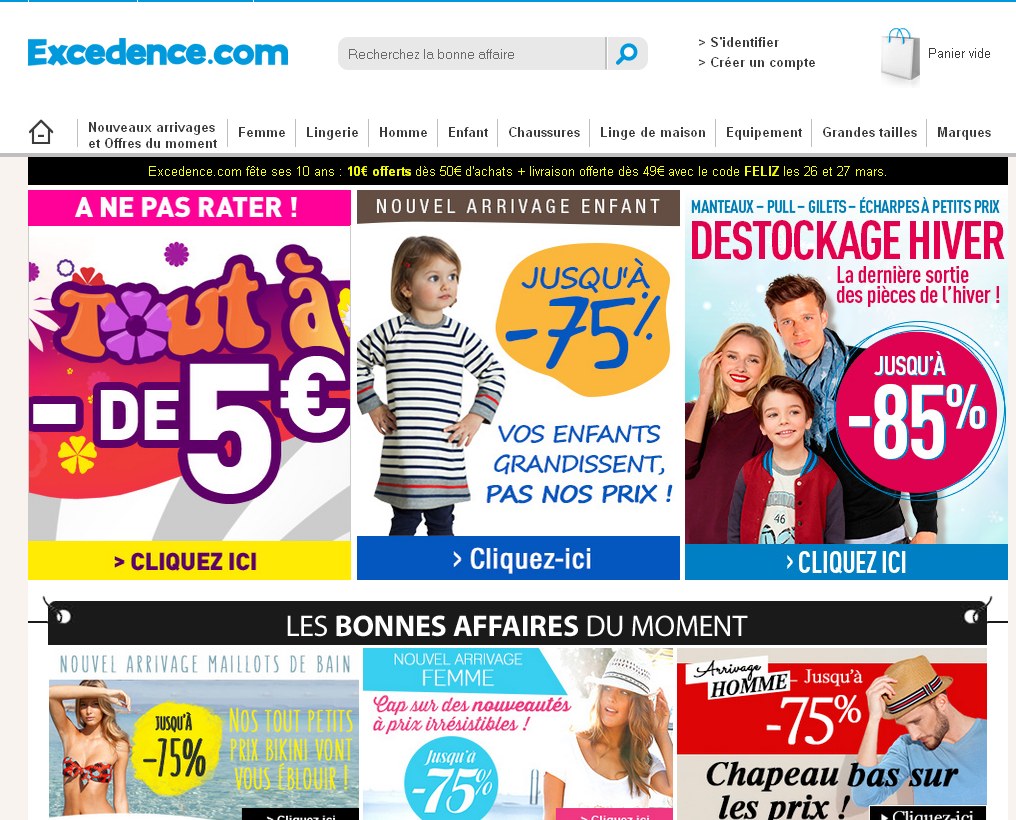Click the Arrivage Homme -75% banner
The width and height of the screenshot is (1016, 820).
pyautogui.click(x=832, y=734)
